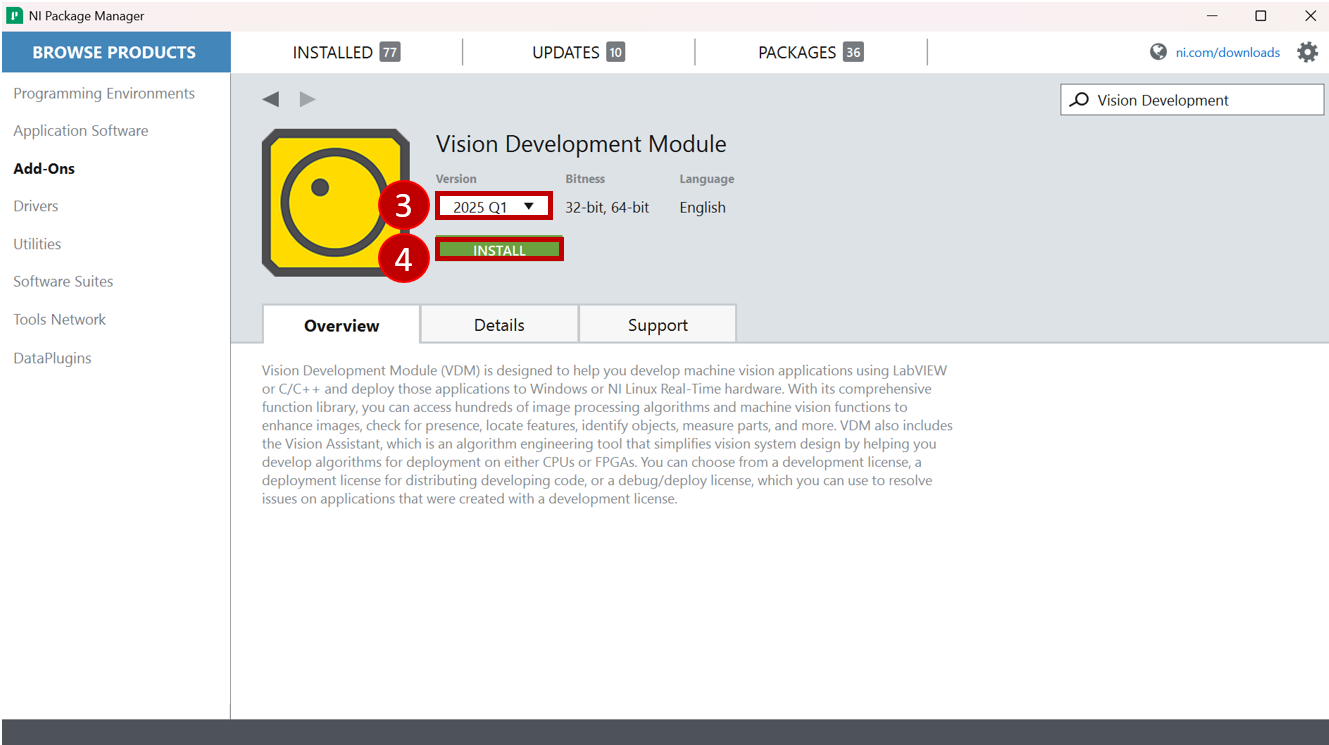Select Utilities category

(37, 244)
